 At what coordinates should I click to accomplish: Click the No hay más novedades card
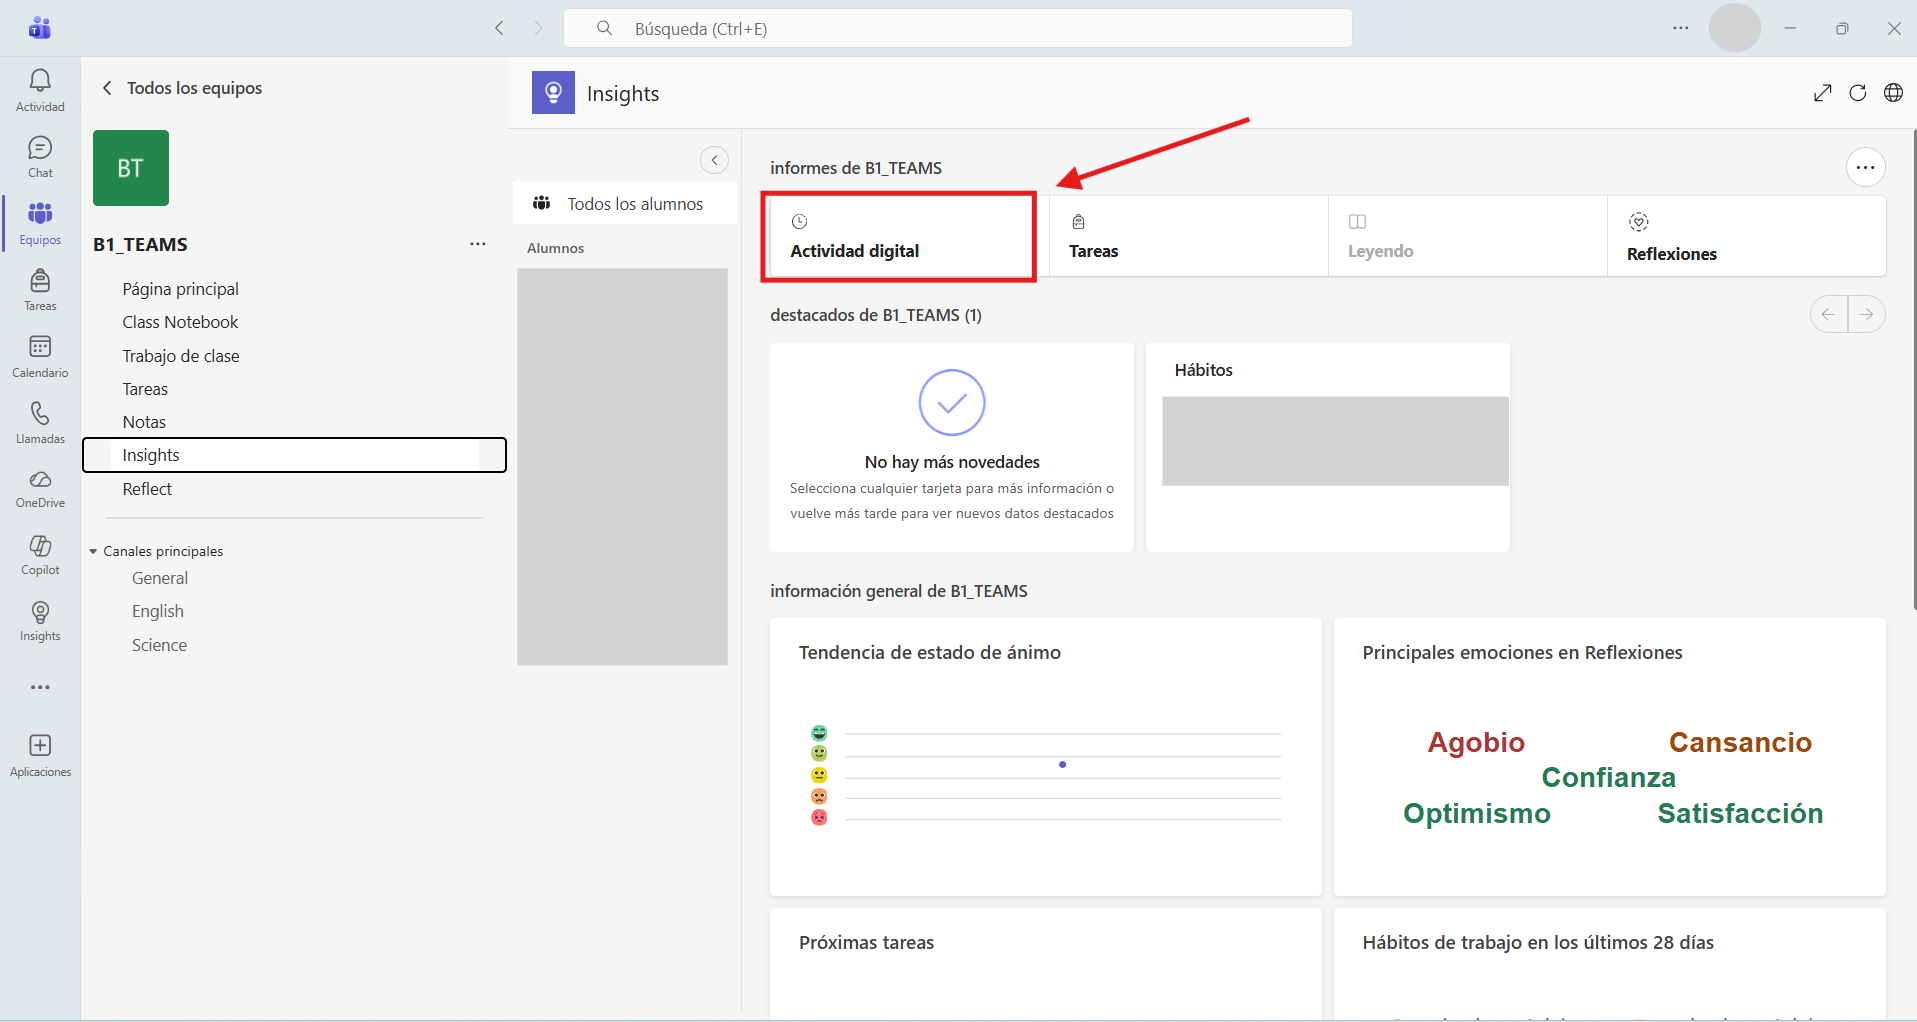[x=952, y=447]
